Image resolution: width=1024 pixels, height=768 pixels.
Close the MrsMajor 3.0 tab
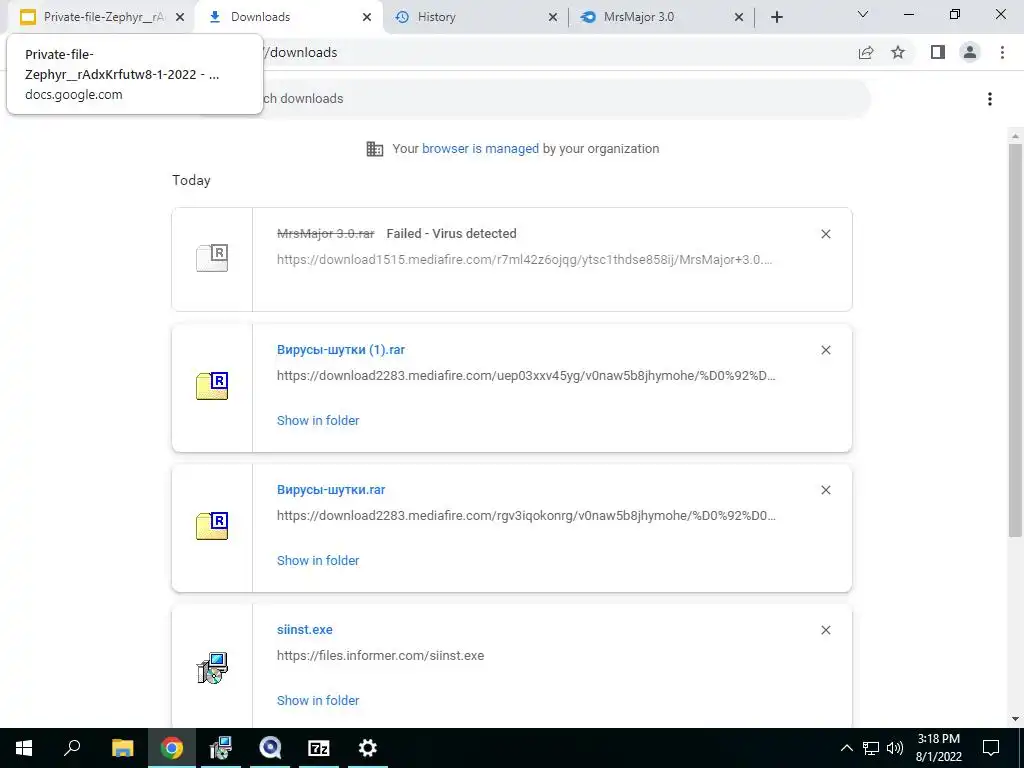click(x=739, y=17)
